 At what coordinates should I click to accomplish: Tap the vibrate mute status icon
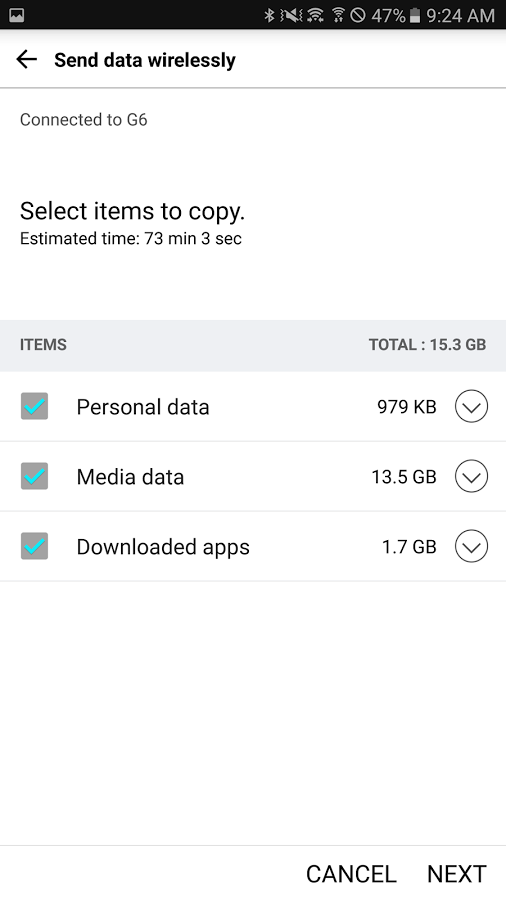pos(291,15)
